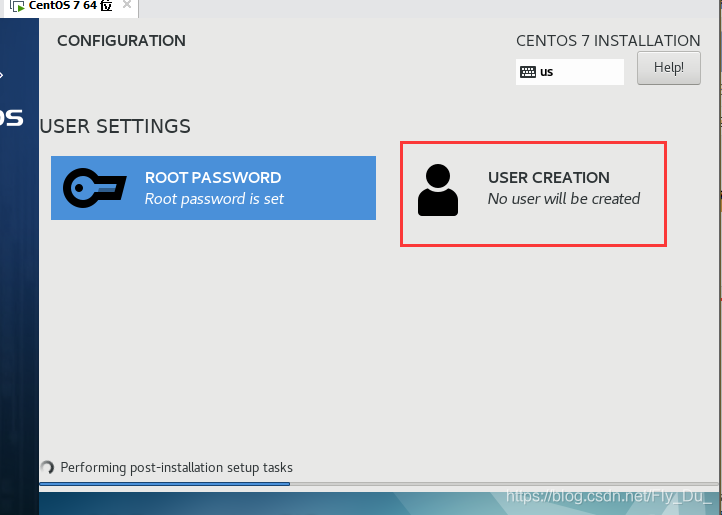
Task: Click the keyboard layout icon
Action: tap(528, 72)
